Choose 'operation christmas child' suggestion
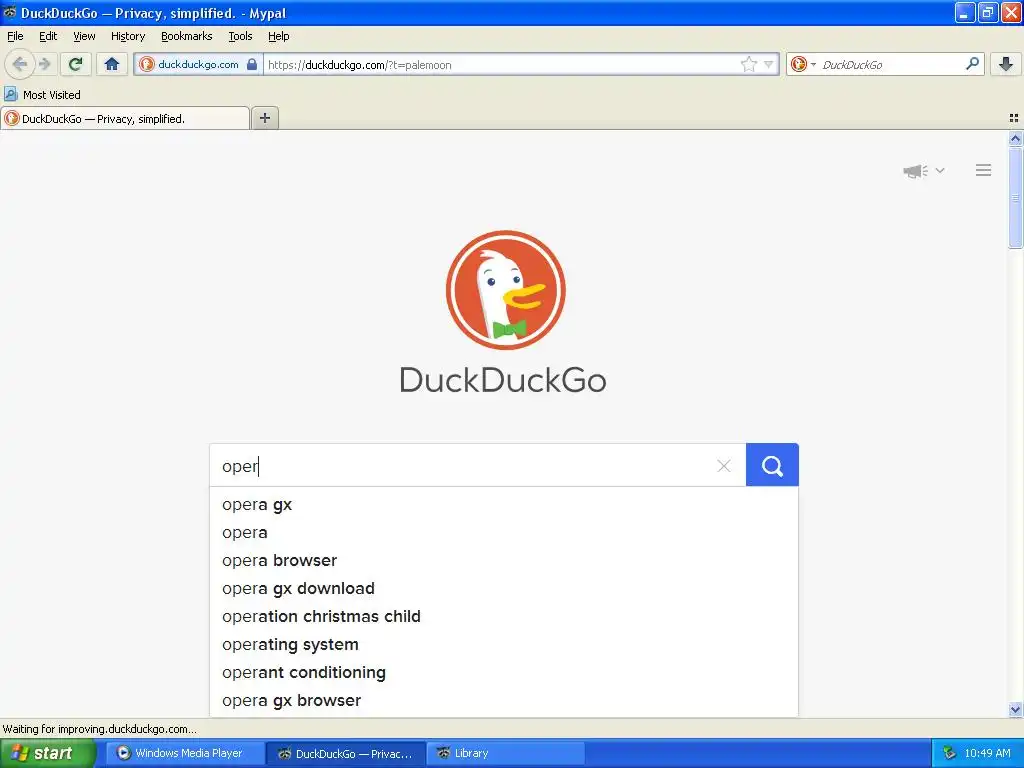The height and width of the screenshot is (768, 1024). tap(504, 617)
